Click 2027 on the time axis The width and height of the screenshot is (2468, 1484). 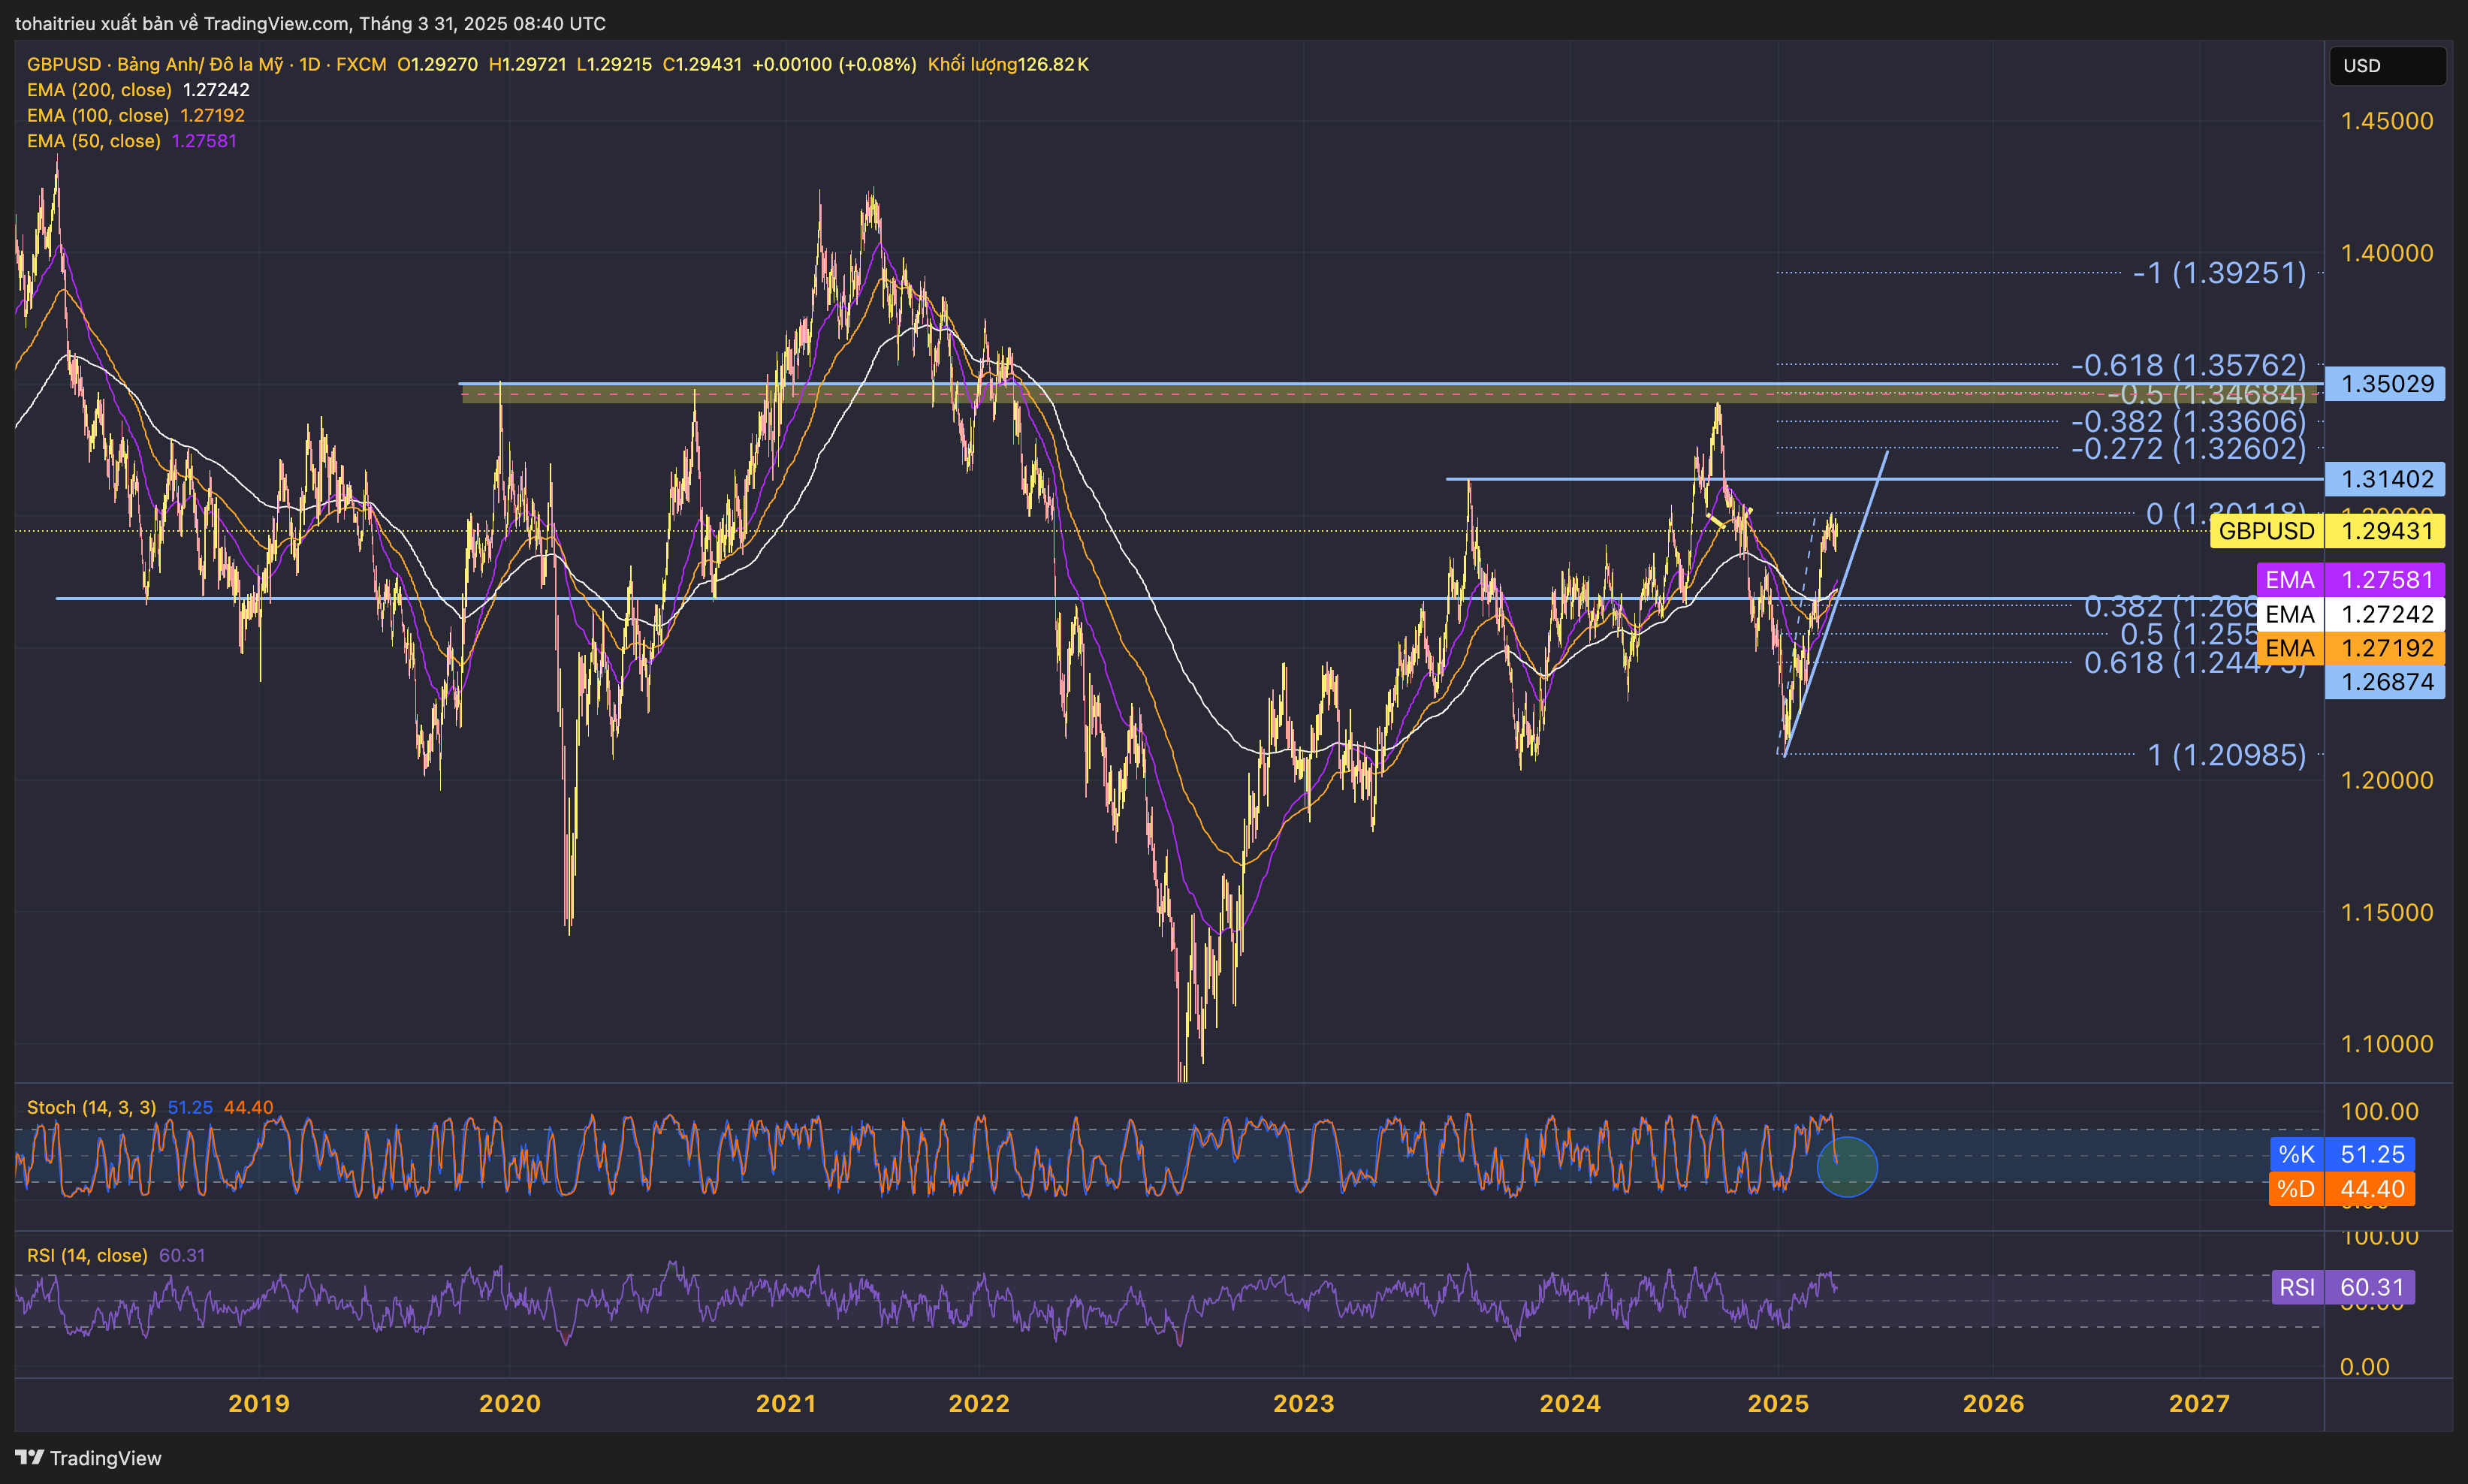click(x=2199, y=1403)
